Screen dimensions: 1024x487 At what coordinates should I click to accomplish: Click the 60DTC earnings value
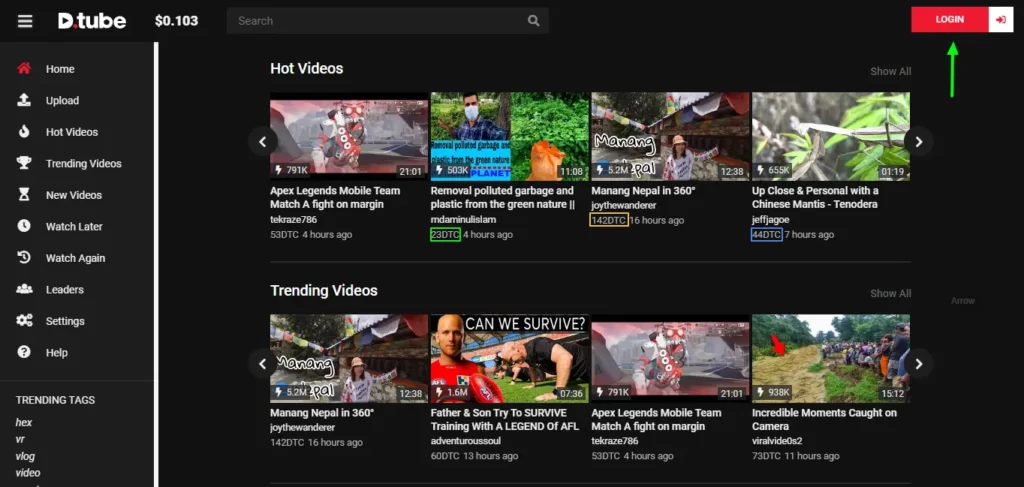[445, 456]
